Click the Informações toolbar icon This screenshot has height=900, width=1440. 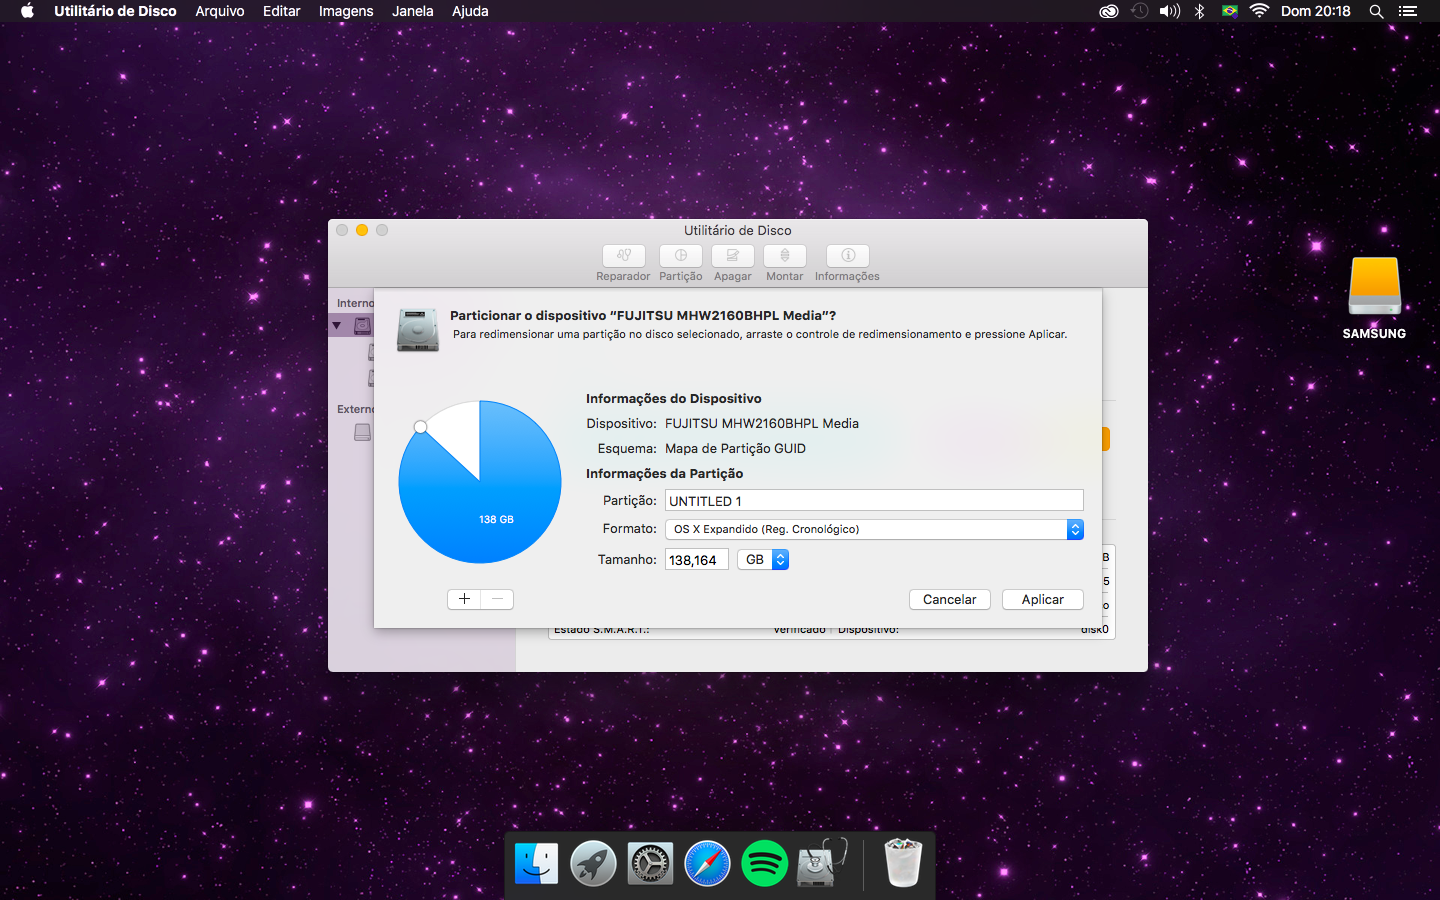coord(848,256)
